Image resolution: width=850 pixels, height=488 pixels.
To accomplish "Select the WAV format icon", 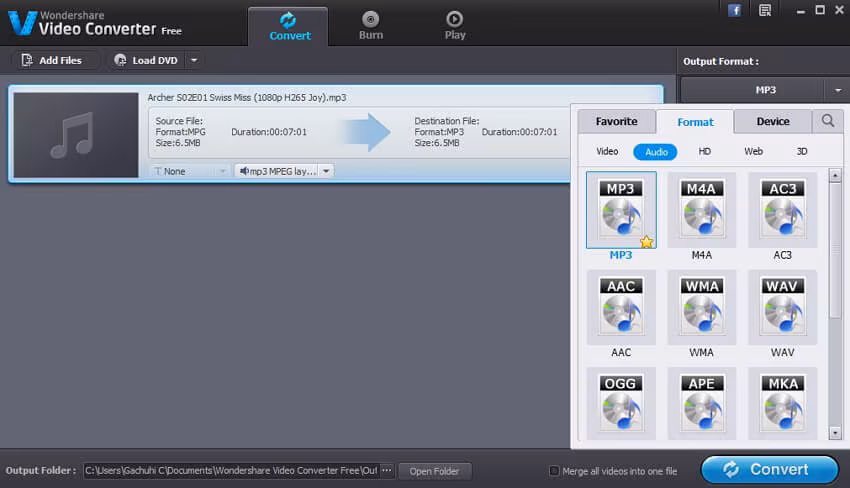I will coord(782,307).
